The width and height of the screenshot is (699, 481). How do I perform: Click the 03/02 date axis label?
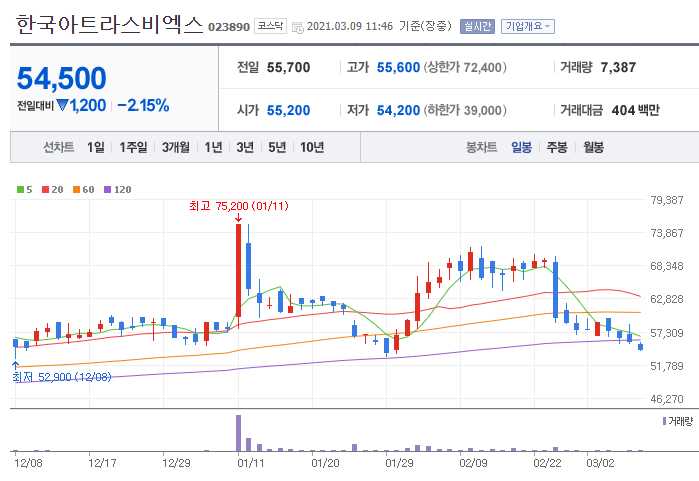600,463
